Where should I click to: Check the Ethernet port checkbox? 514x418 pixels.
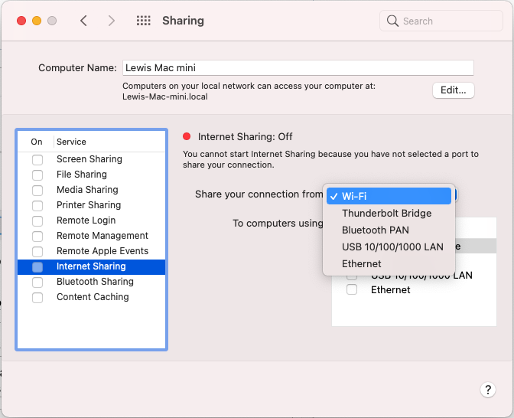[x=351, y=290]
